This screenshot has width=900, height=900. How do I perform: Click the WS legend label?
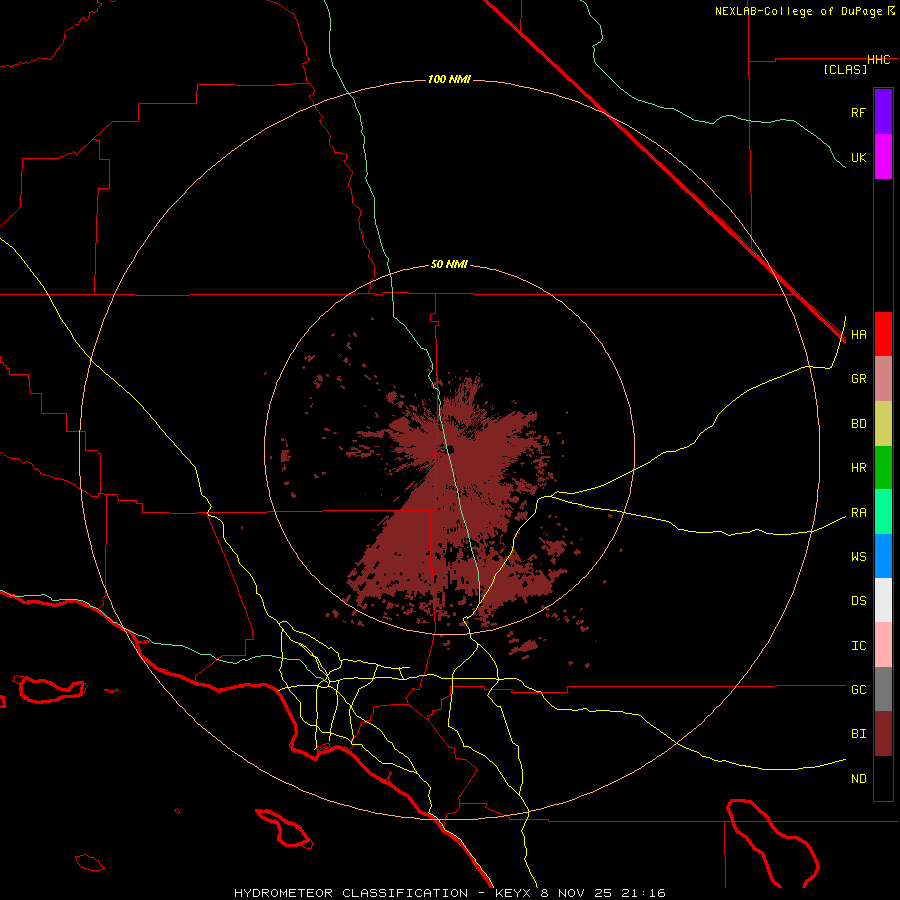click(x=858, y=557)
